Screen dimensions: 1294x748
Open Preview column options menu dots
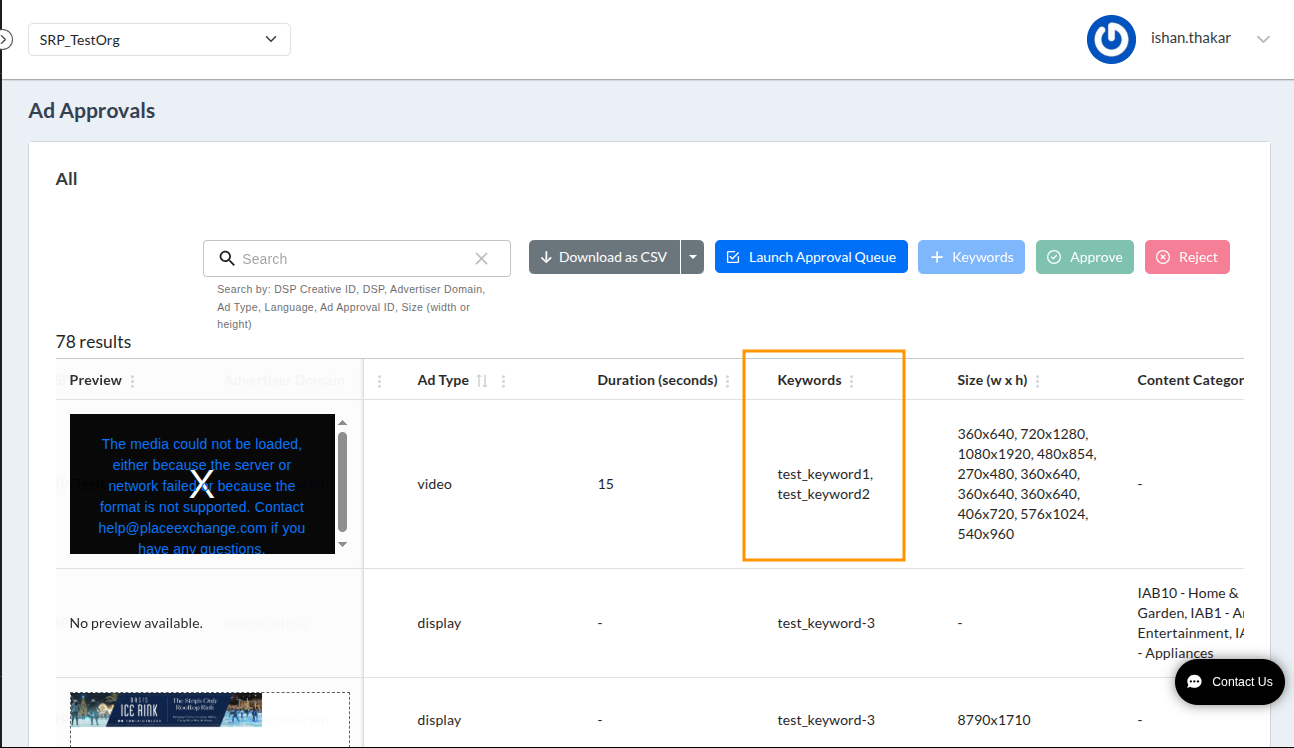(132, 381)
